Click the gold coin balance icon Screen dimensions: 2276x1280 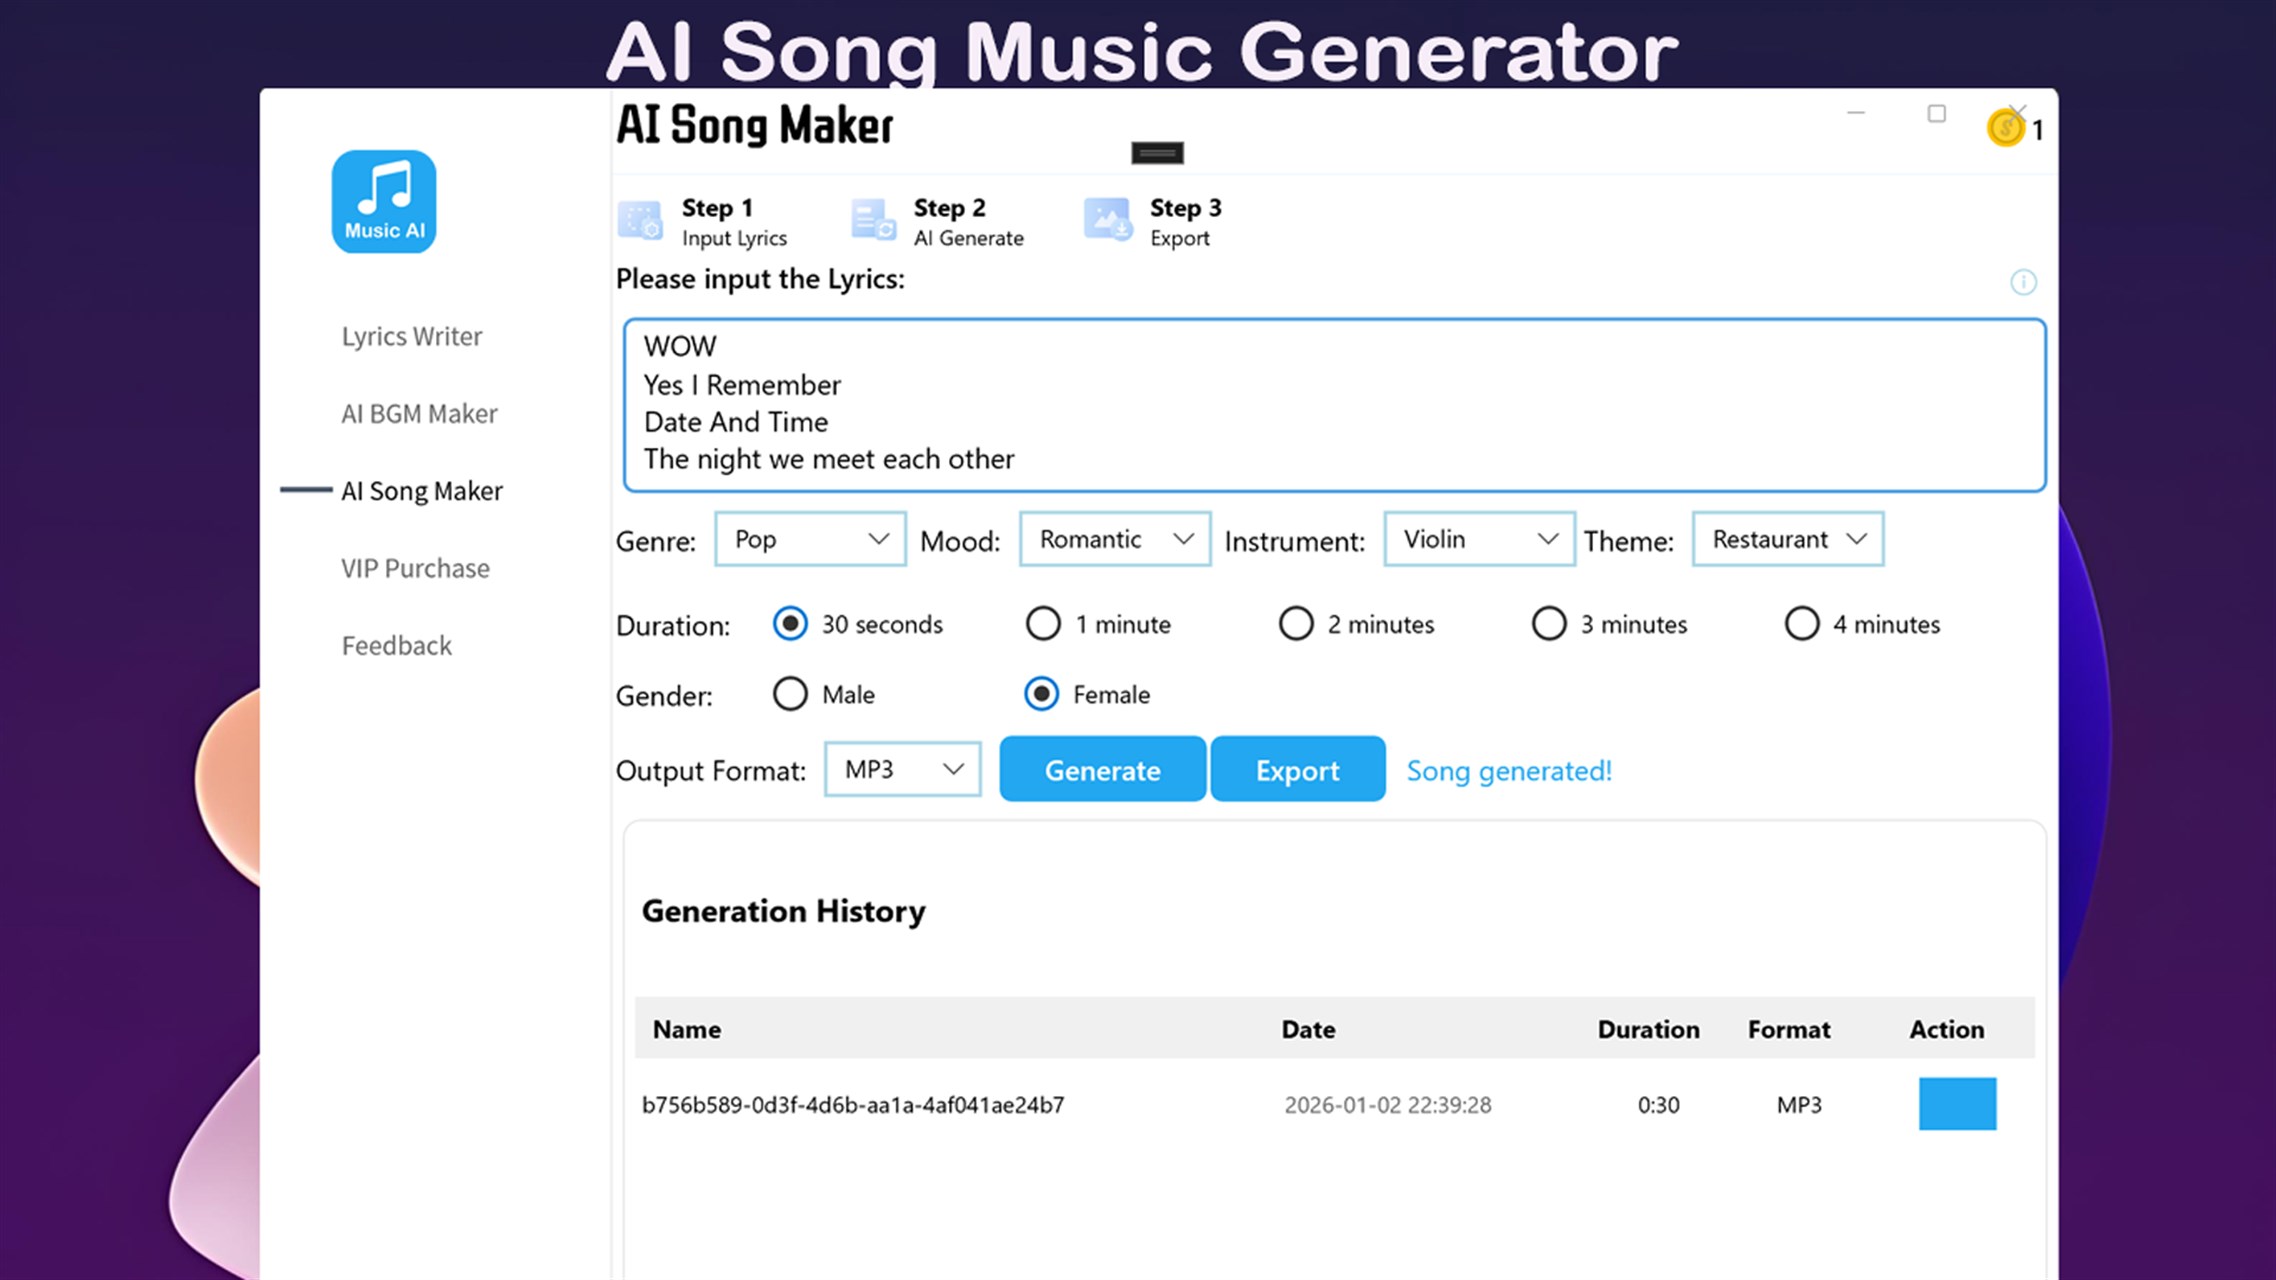(2004, 129)
